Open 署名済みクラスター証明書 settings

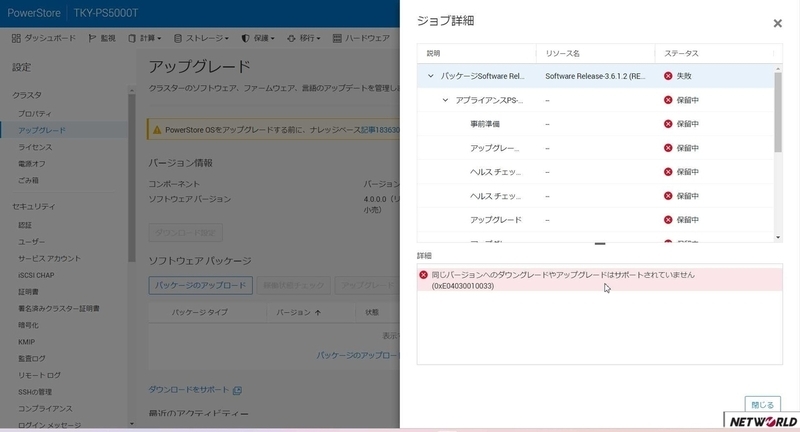[x=59, y=309]
